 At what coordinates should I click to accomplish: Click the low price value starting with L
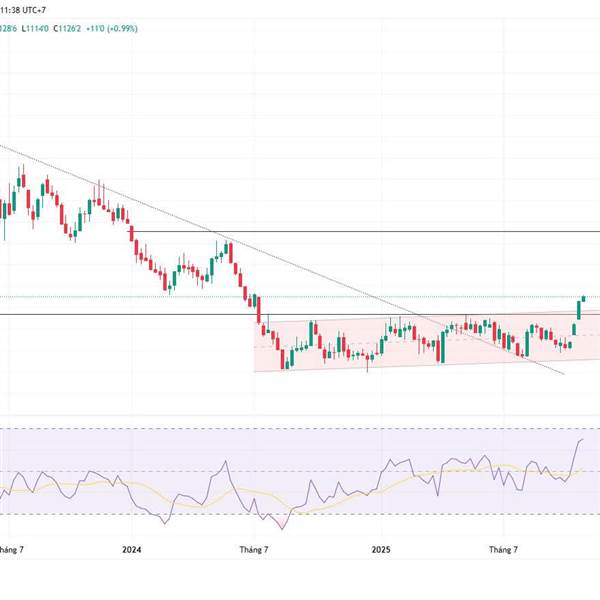point(35,28)
